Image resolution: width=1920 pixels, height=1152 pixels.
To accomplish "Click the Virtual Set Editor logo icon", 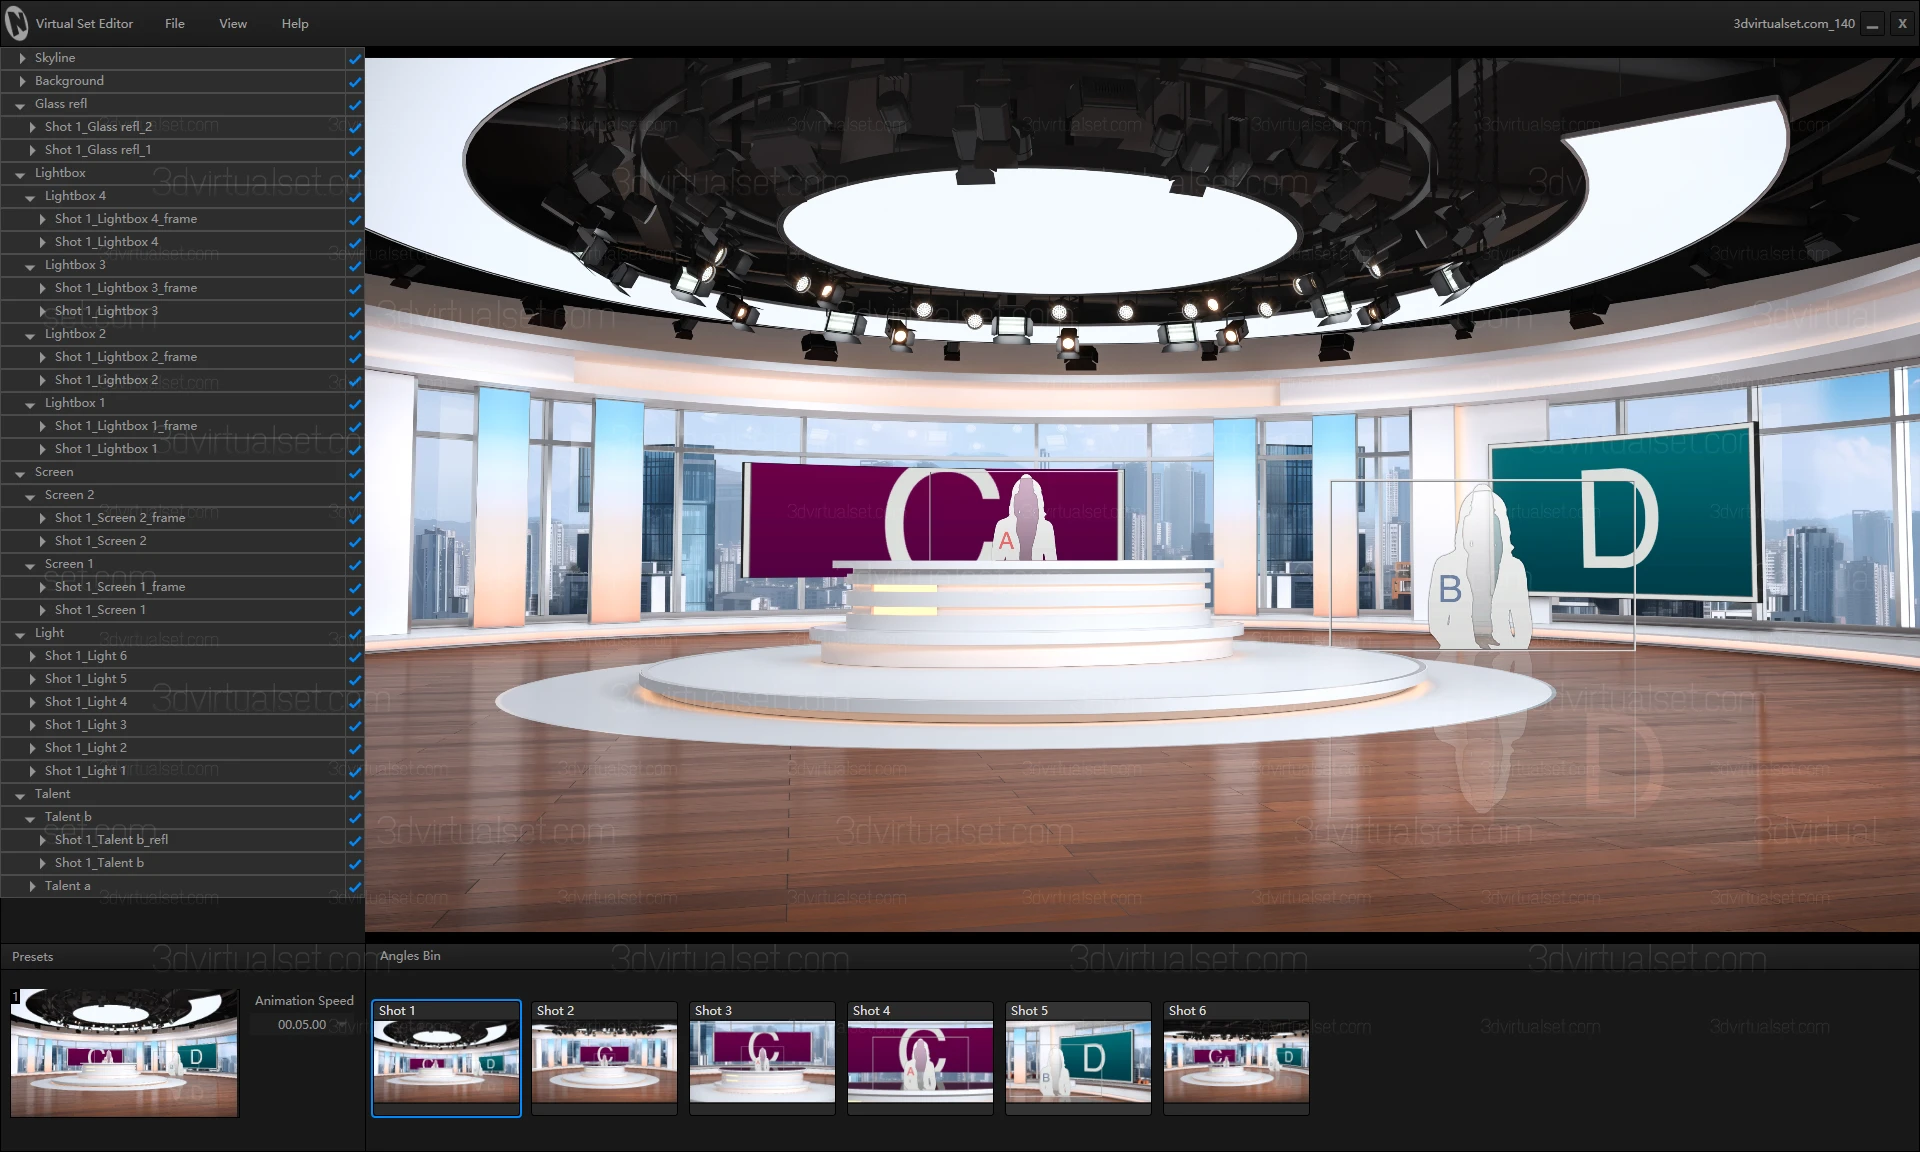I will coord(16,22).
